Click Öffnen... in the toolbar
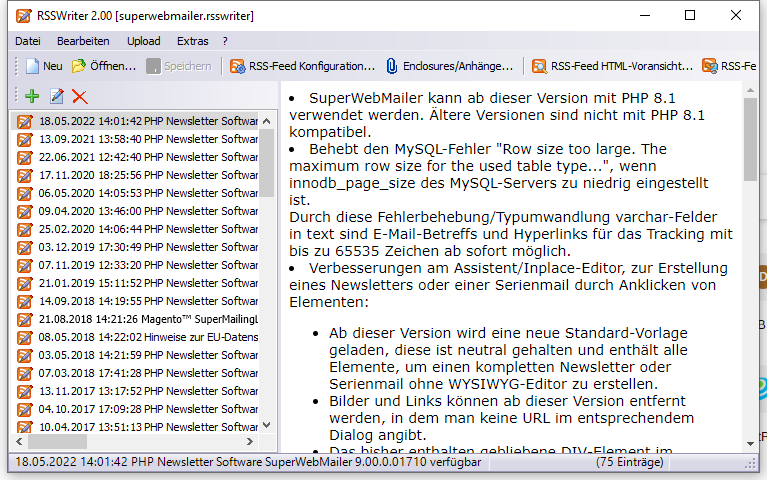 [104, 66]
